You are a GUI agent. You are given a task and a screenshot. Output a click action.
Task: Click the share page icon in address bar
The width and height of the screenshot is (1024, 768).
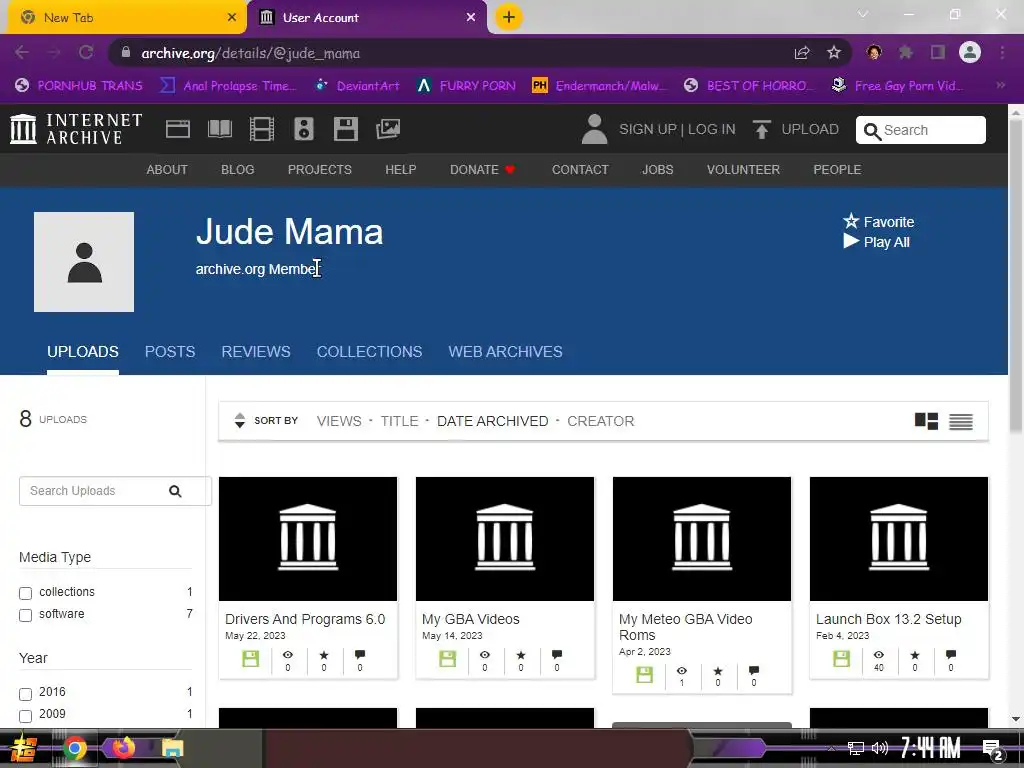click(x=802, y=53)
